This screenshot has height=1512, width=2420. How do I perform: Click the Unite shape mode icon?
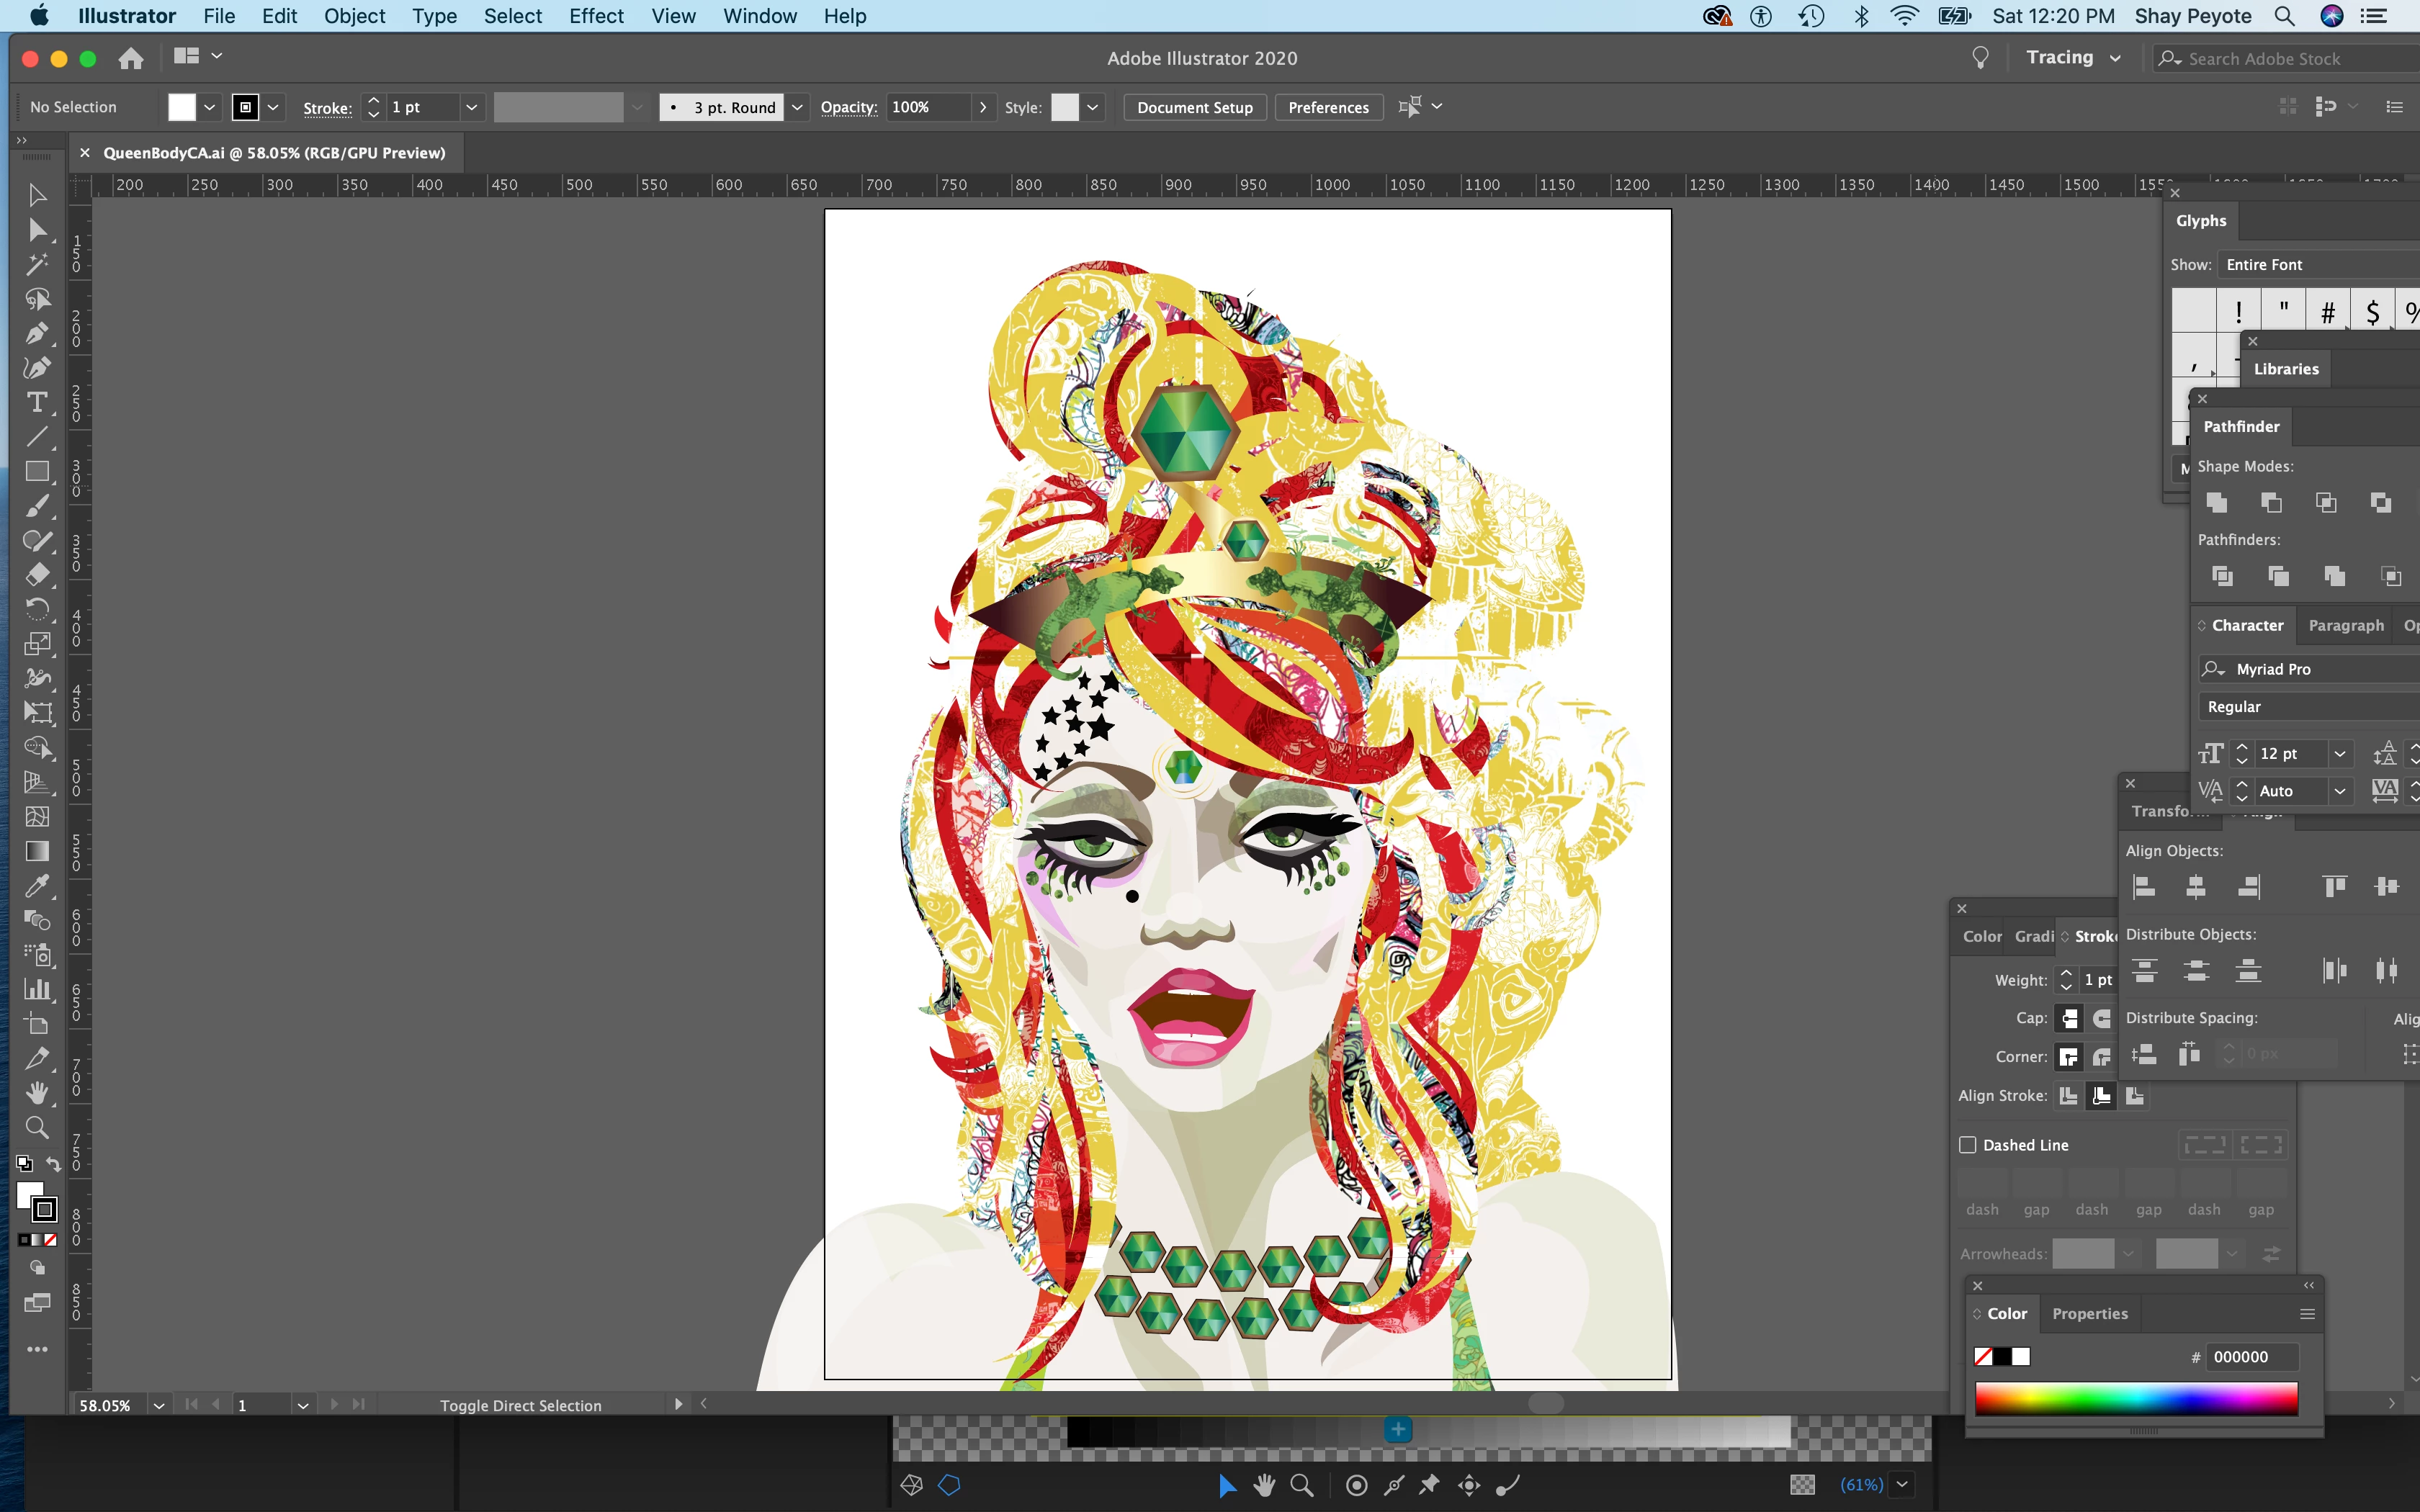[x=2217, y=502]
